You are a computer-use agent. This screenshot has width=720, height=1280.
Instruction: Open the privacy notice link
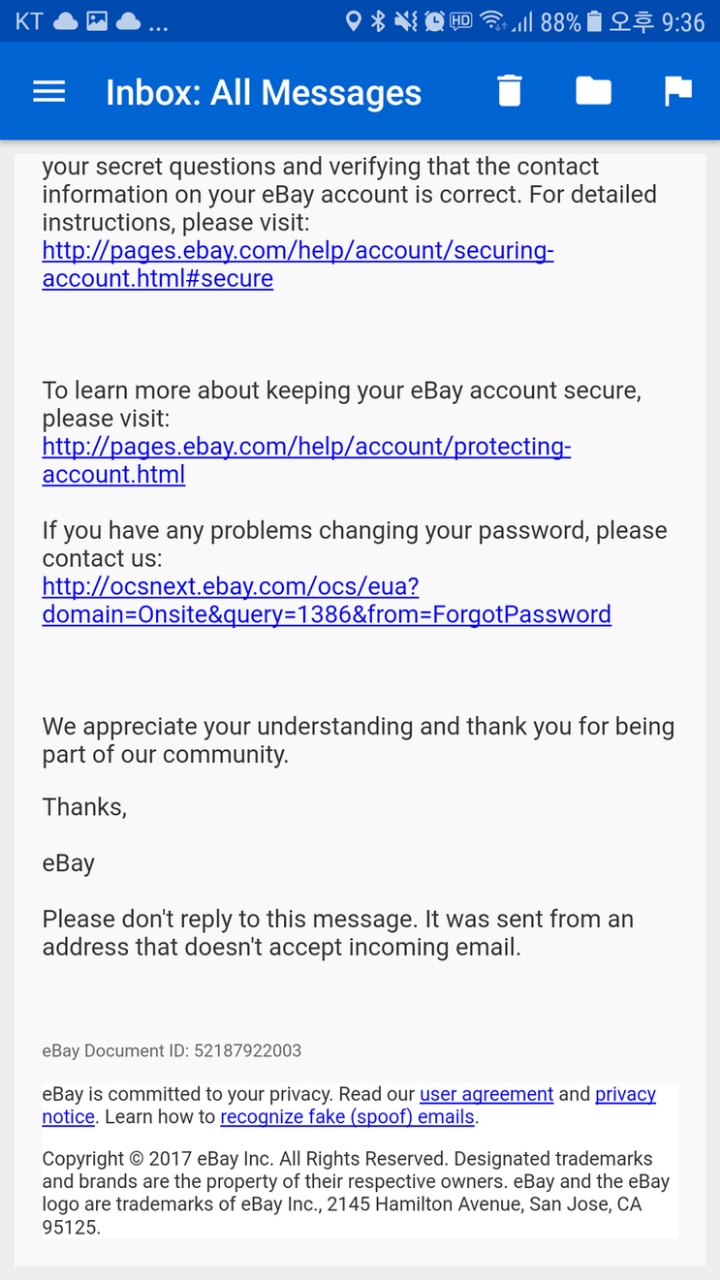coord(625,1094)
